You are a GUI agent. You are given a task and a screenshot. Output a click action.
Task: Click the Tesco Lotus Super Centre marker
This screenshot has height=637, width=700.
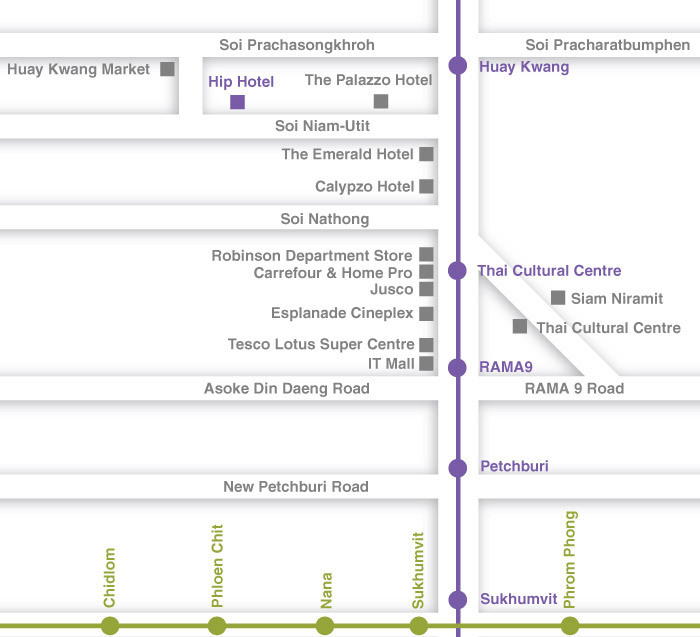[426, 345]
